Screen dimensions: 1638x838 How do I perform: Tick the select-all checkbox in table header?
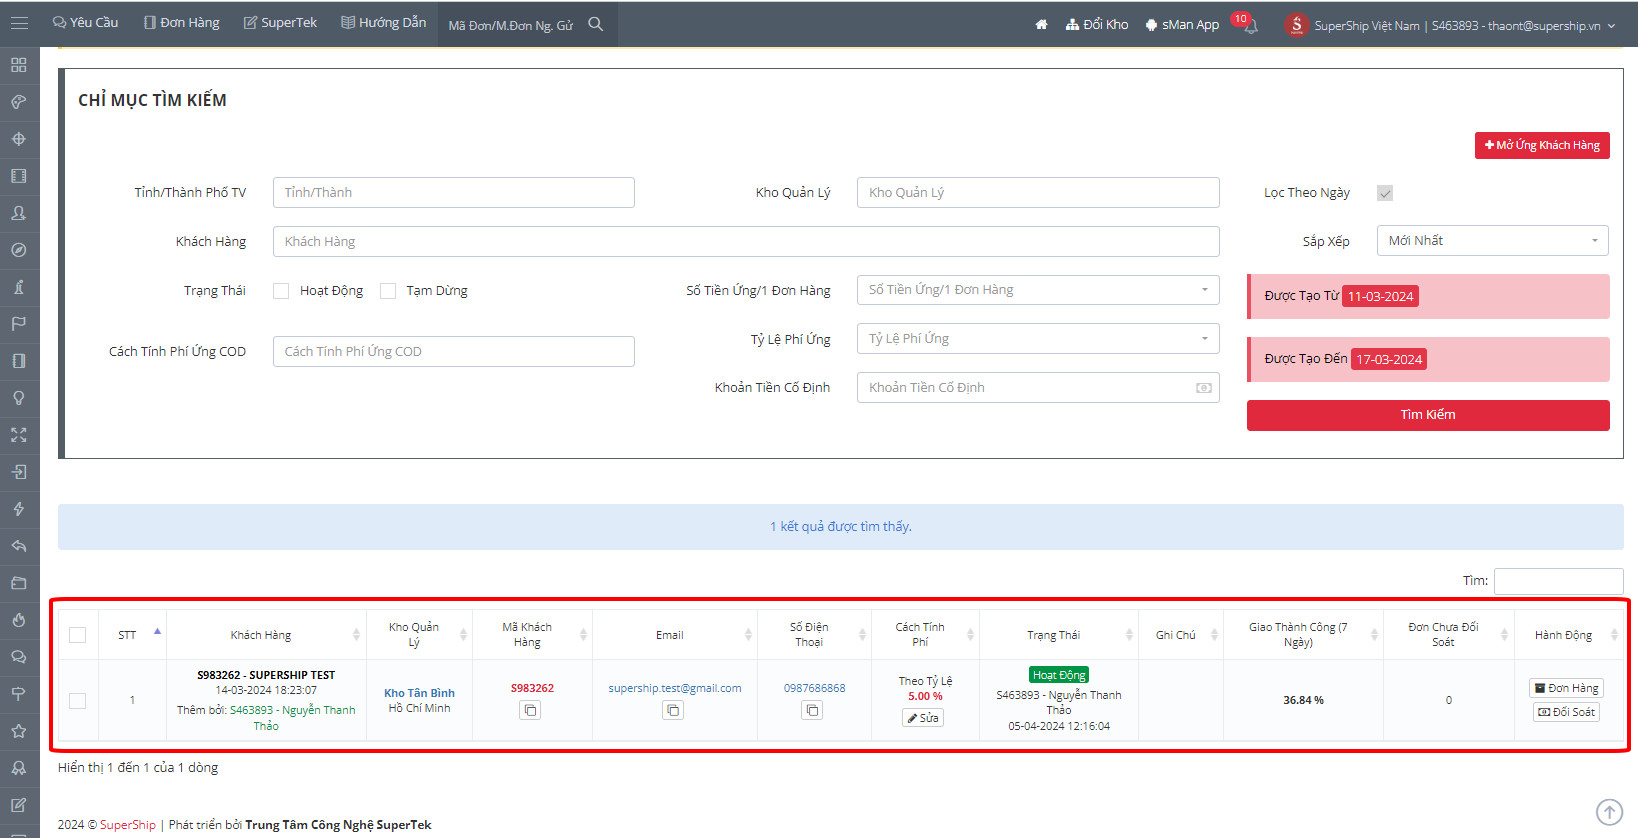pos(77,635)
